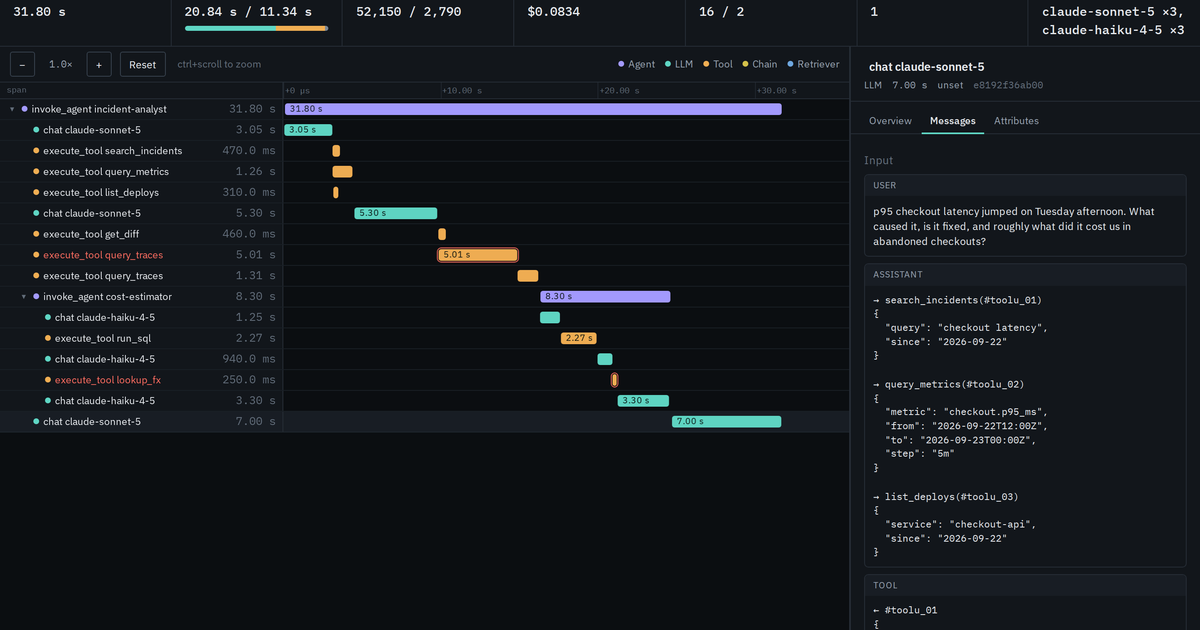Viewport: 1200px width, 630px height.
Task: Open the Attributes tab
Action: 1016,121
